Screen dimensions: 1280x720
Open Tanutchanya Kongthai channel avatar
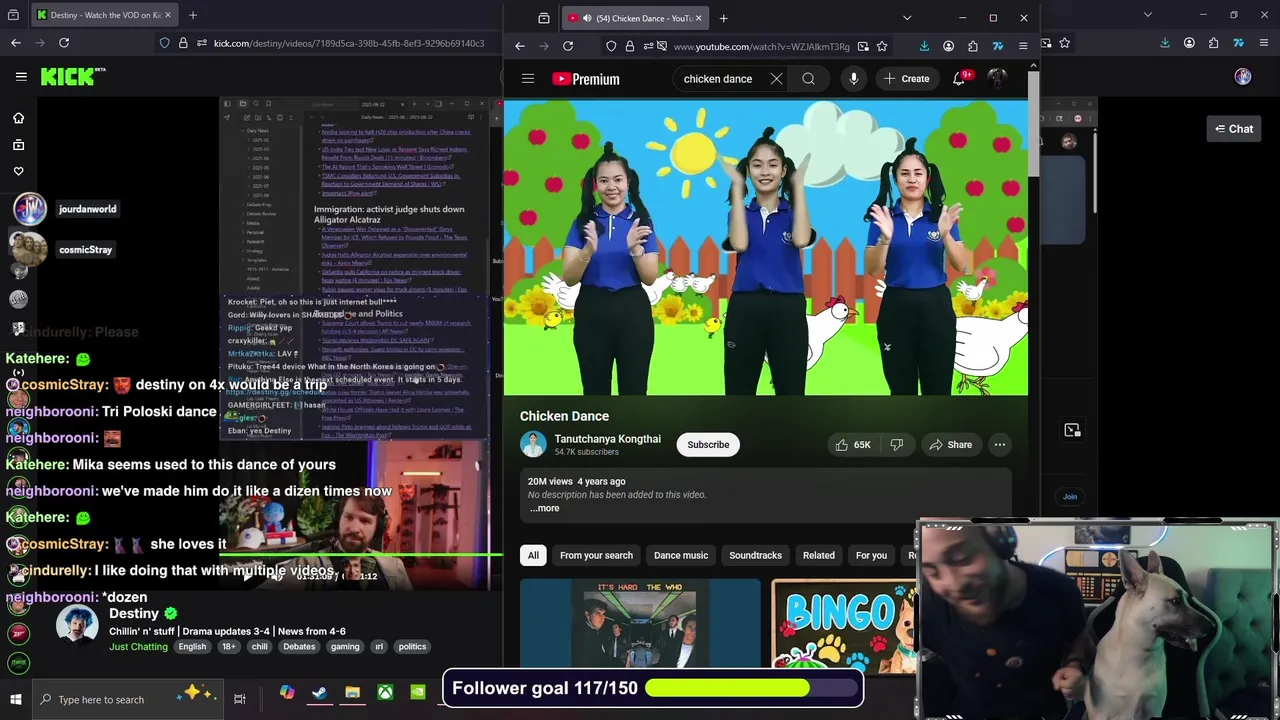tap(533, 445)
